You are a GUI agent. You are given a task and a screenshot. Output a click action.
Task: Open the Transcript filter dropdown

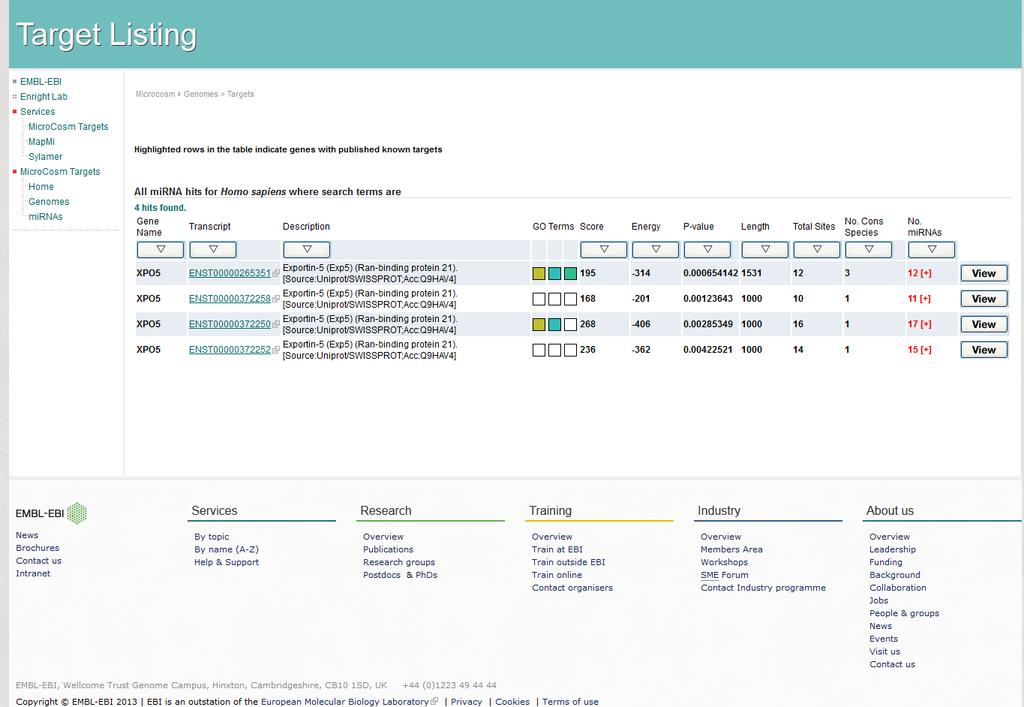pyautogui.click(x=213, y=249)
